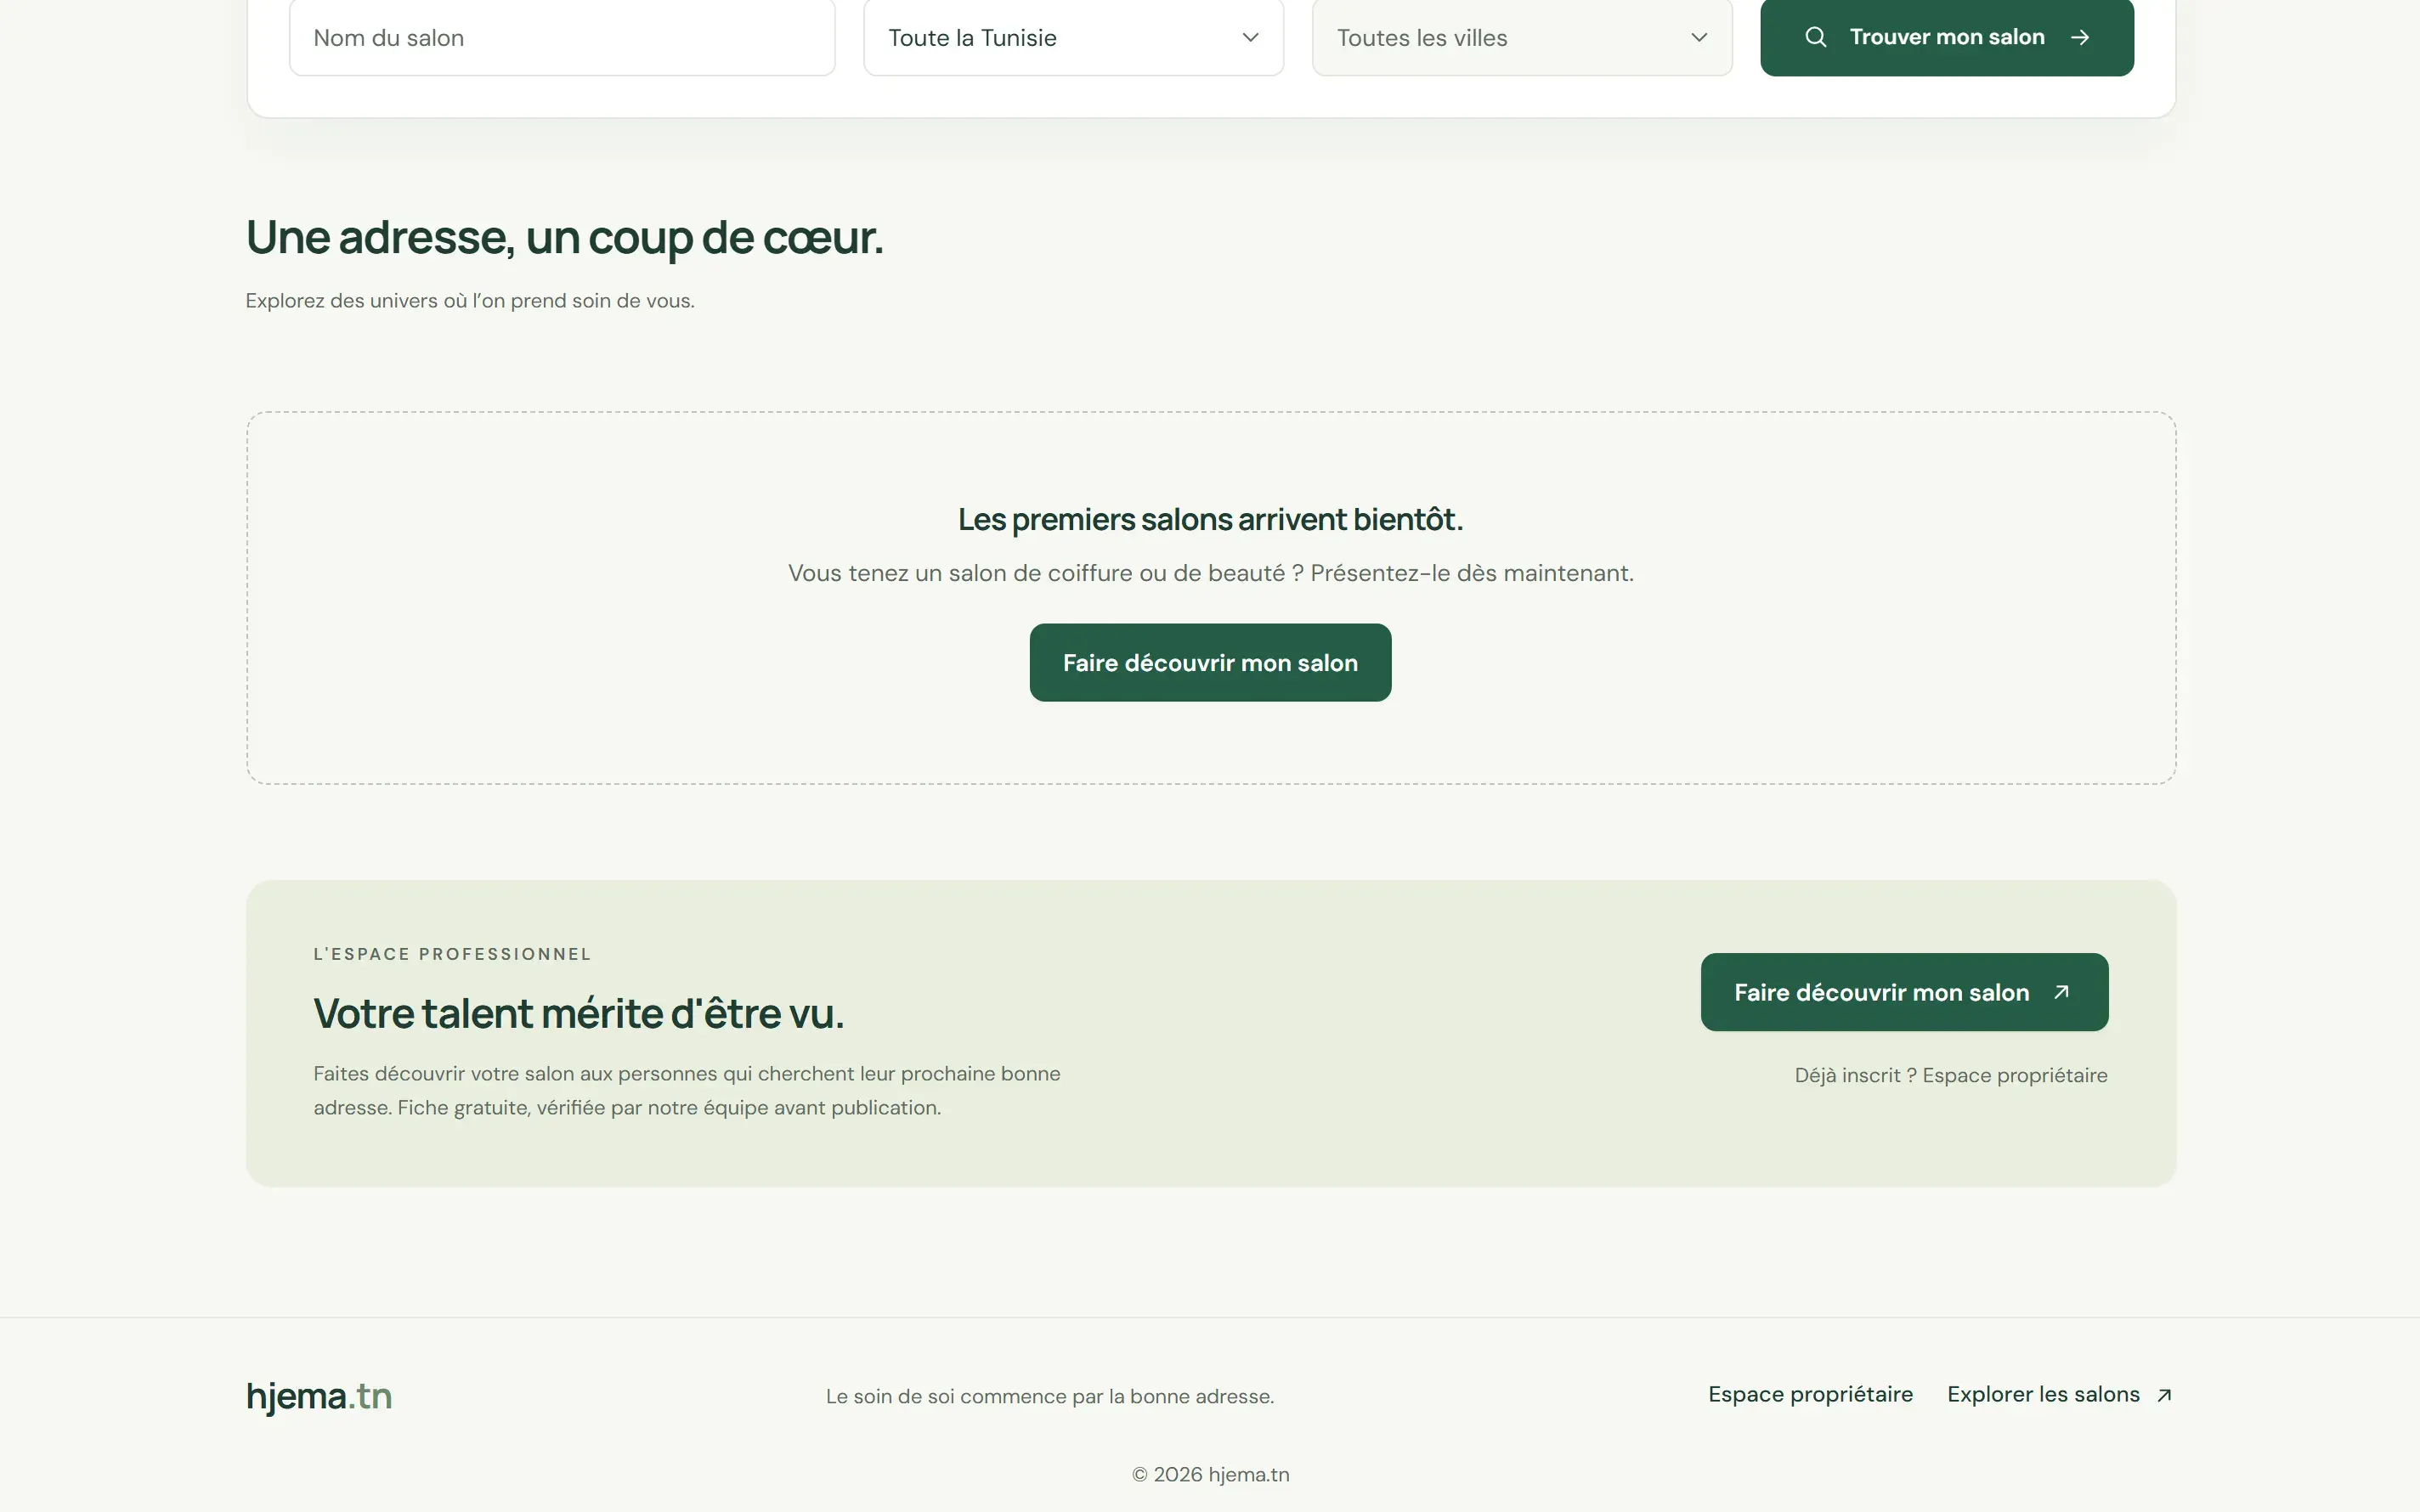
Task: Open the Toute la Tunisie region dropdown
Action: point(1073,37)
